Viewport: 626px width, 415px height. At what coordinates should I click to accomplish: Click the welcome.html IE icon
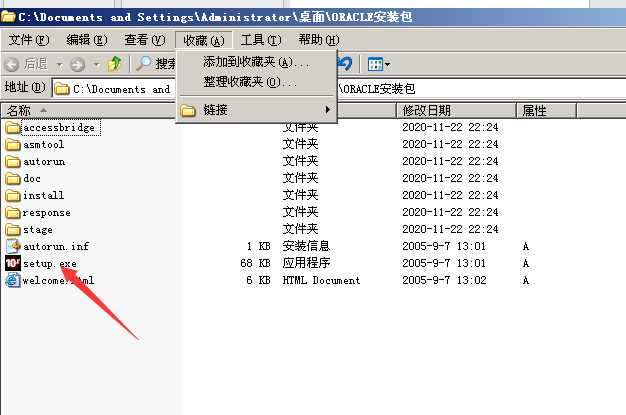click(13, 280)
